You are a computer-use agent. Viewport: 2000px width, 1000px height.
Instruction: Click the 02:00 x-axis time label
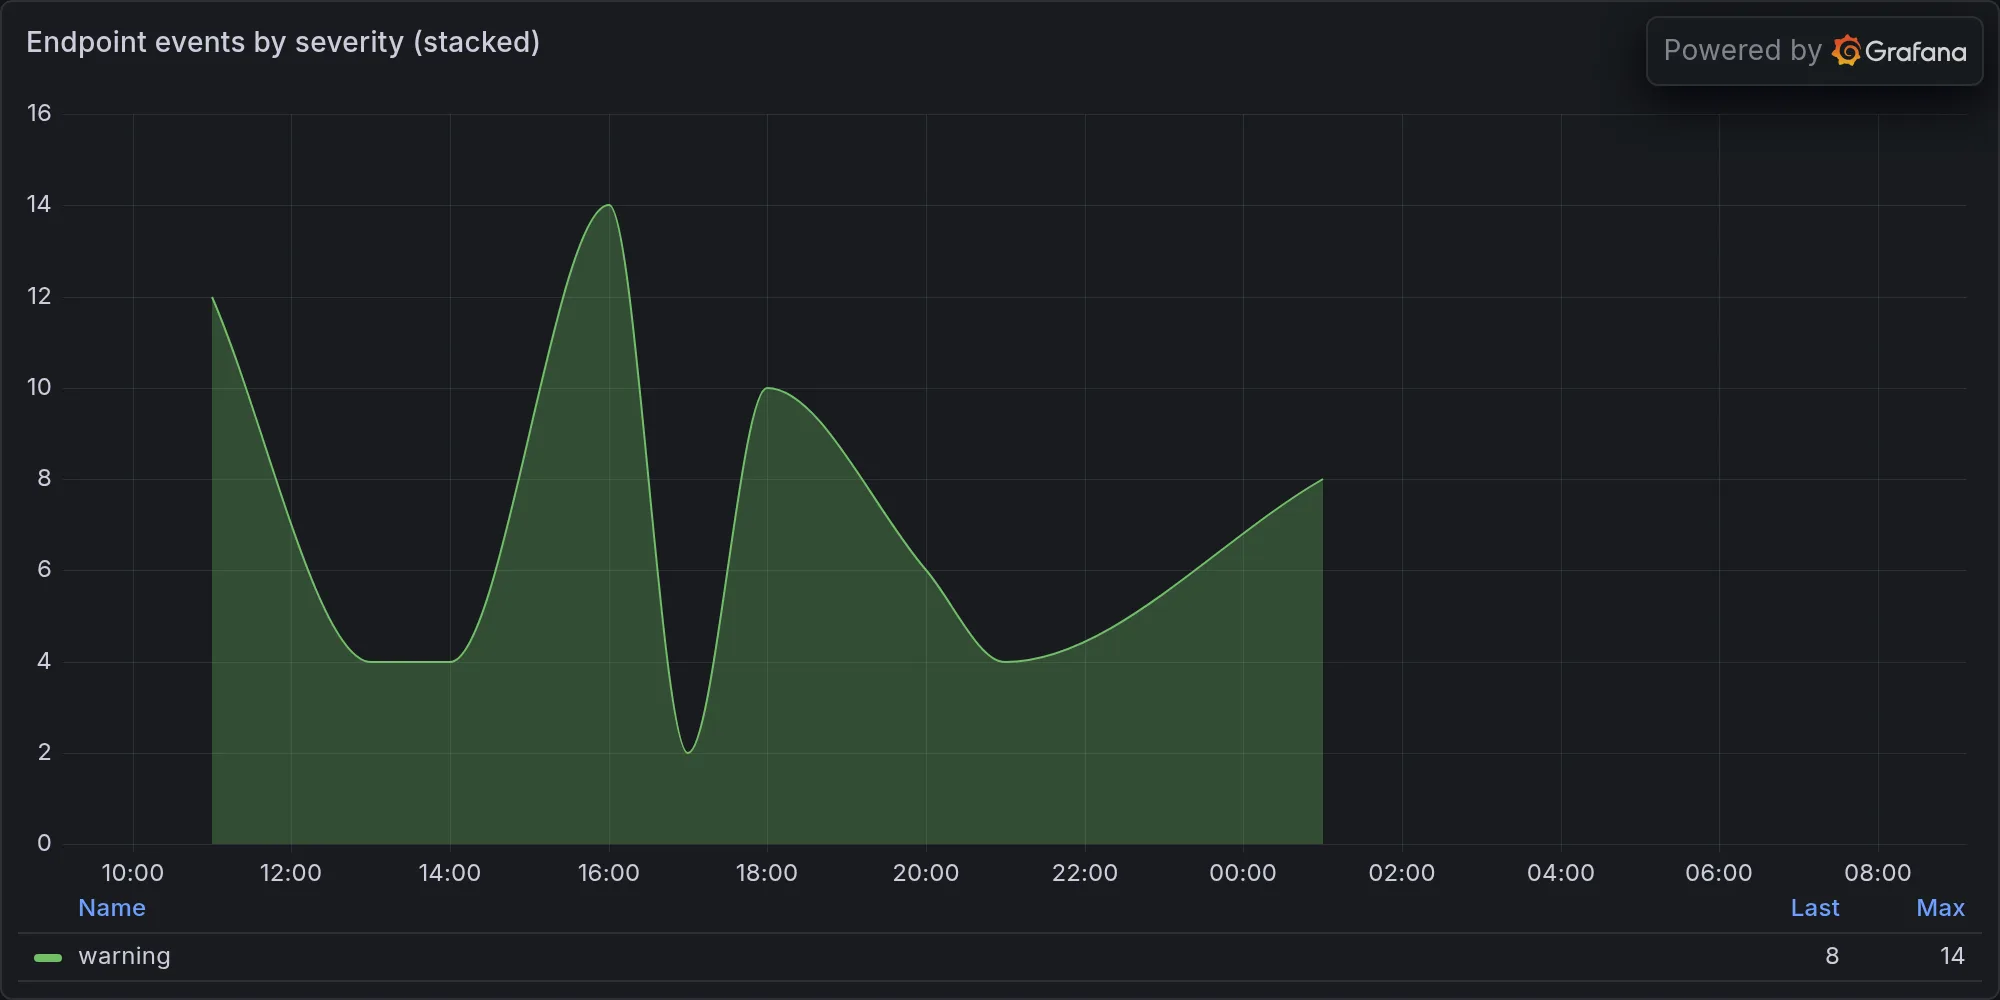pyautogui.click(x=1402, y=873)
